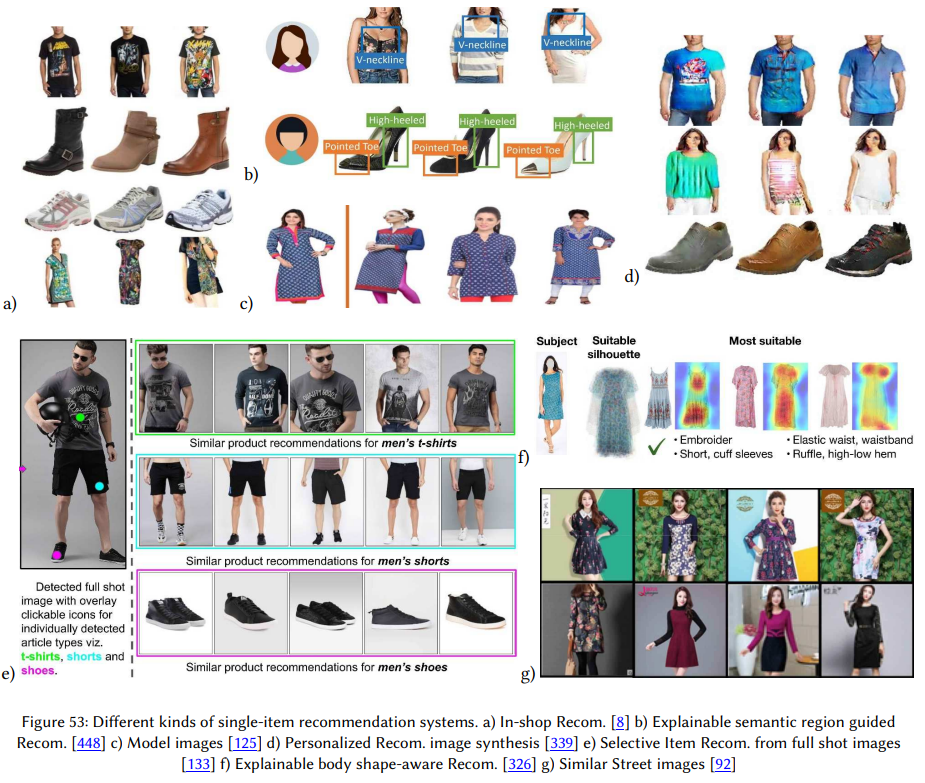The image size is (925, 783).
Task: Open citation link 125
Action: click(245, 743)
